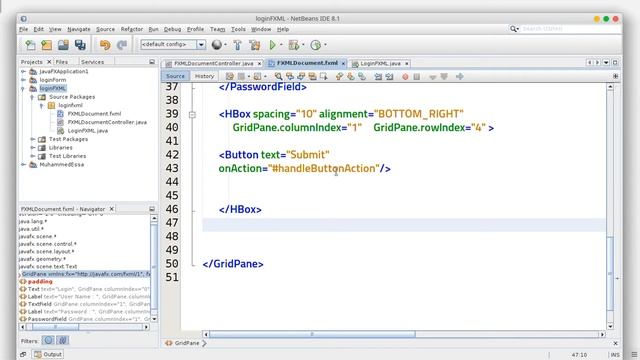Expand the MuhammedEssa project node
Image resolution: width=640 pixels, height=360 pixels.
click(24, 164)
